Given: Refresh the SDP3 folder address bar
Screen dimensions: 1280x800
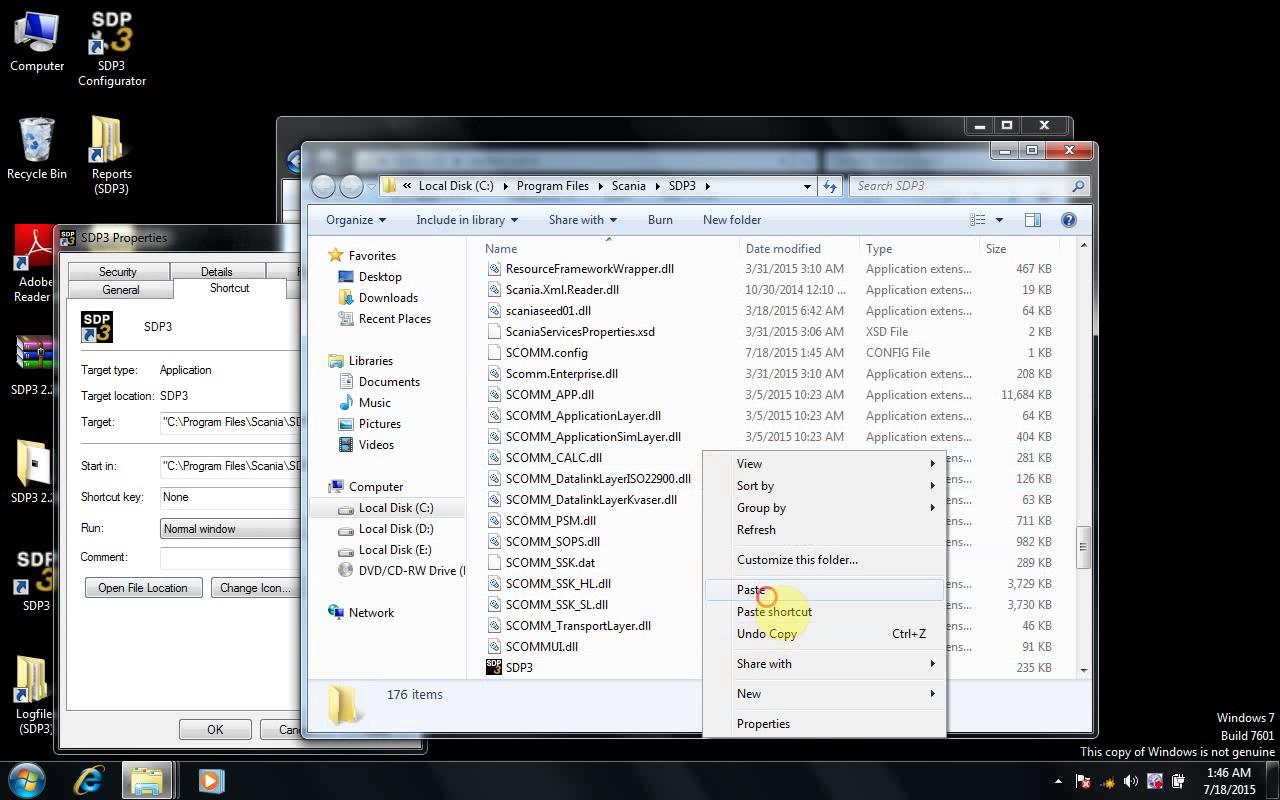Looking at the screenshot, I should coord(829,186).
